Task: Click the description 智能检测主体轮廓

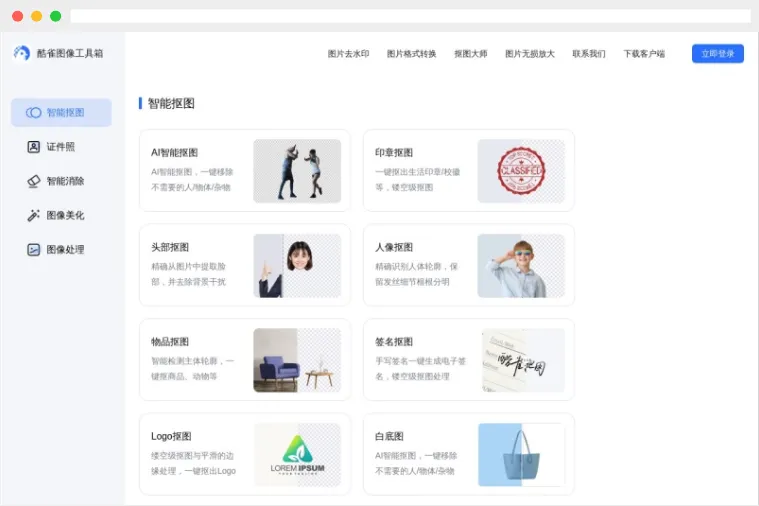Action: pos(193,368)
